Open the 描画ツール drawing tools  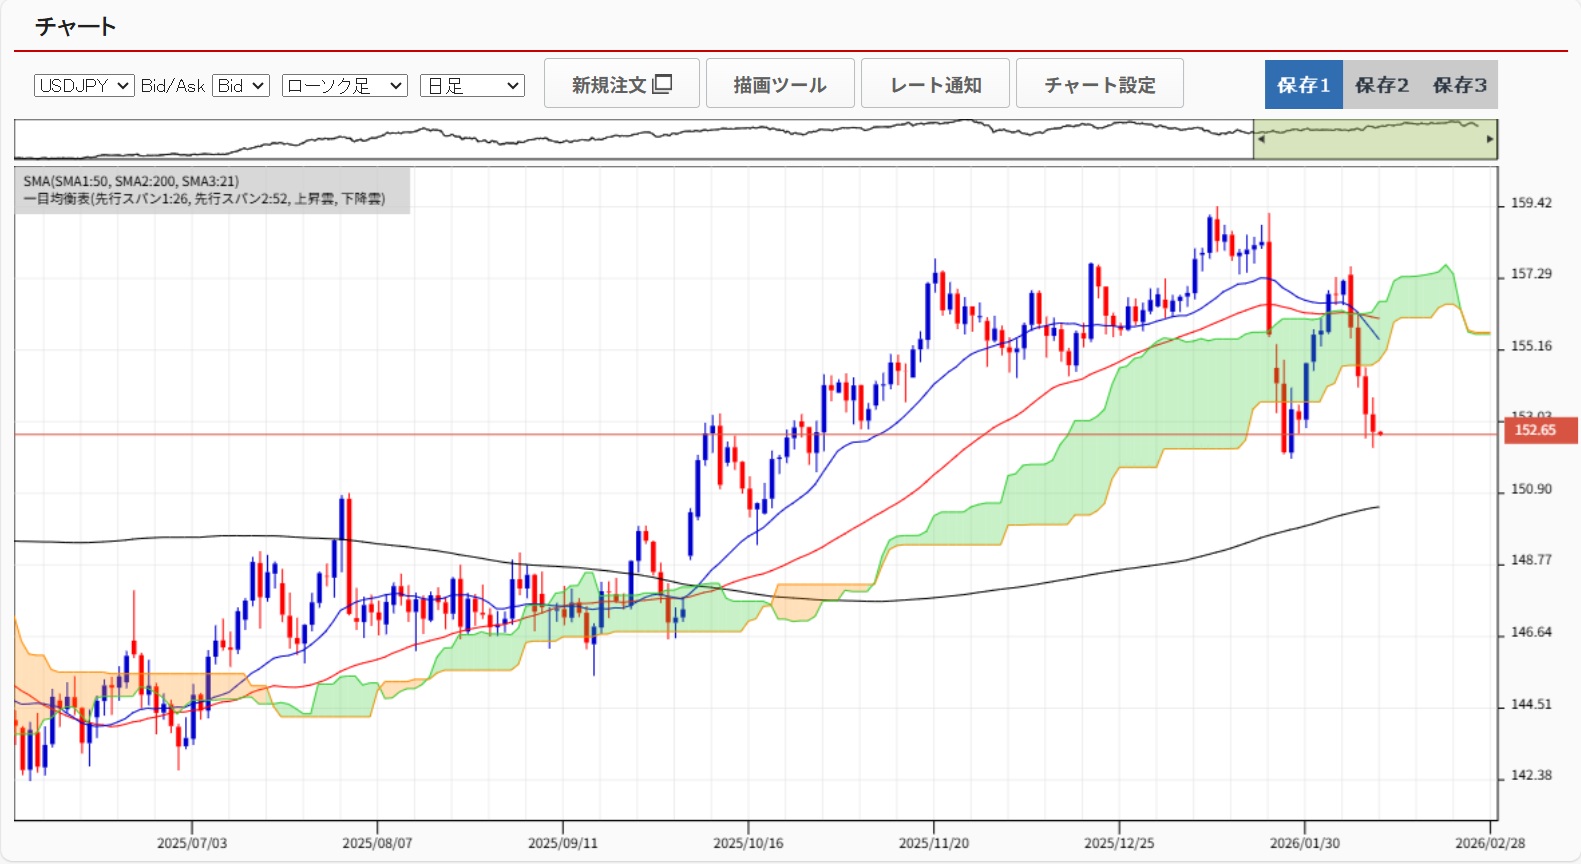[780, 84]
